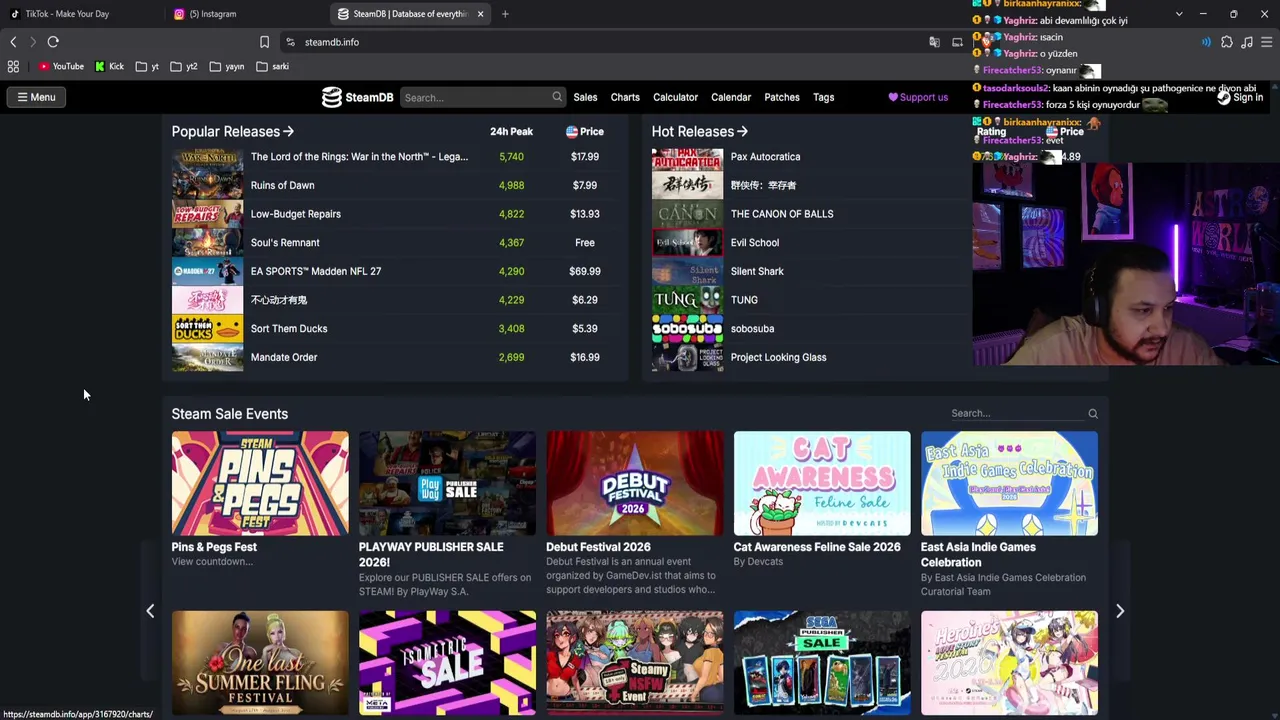Open the Kick bookmark
This screenshot has height=720, width=1280.
[109, 66]
